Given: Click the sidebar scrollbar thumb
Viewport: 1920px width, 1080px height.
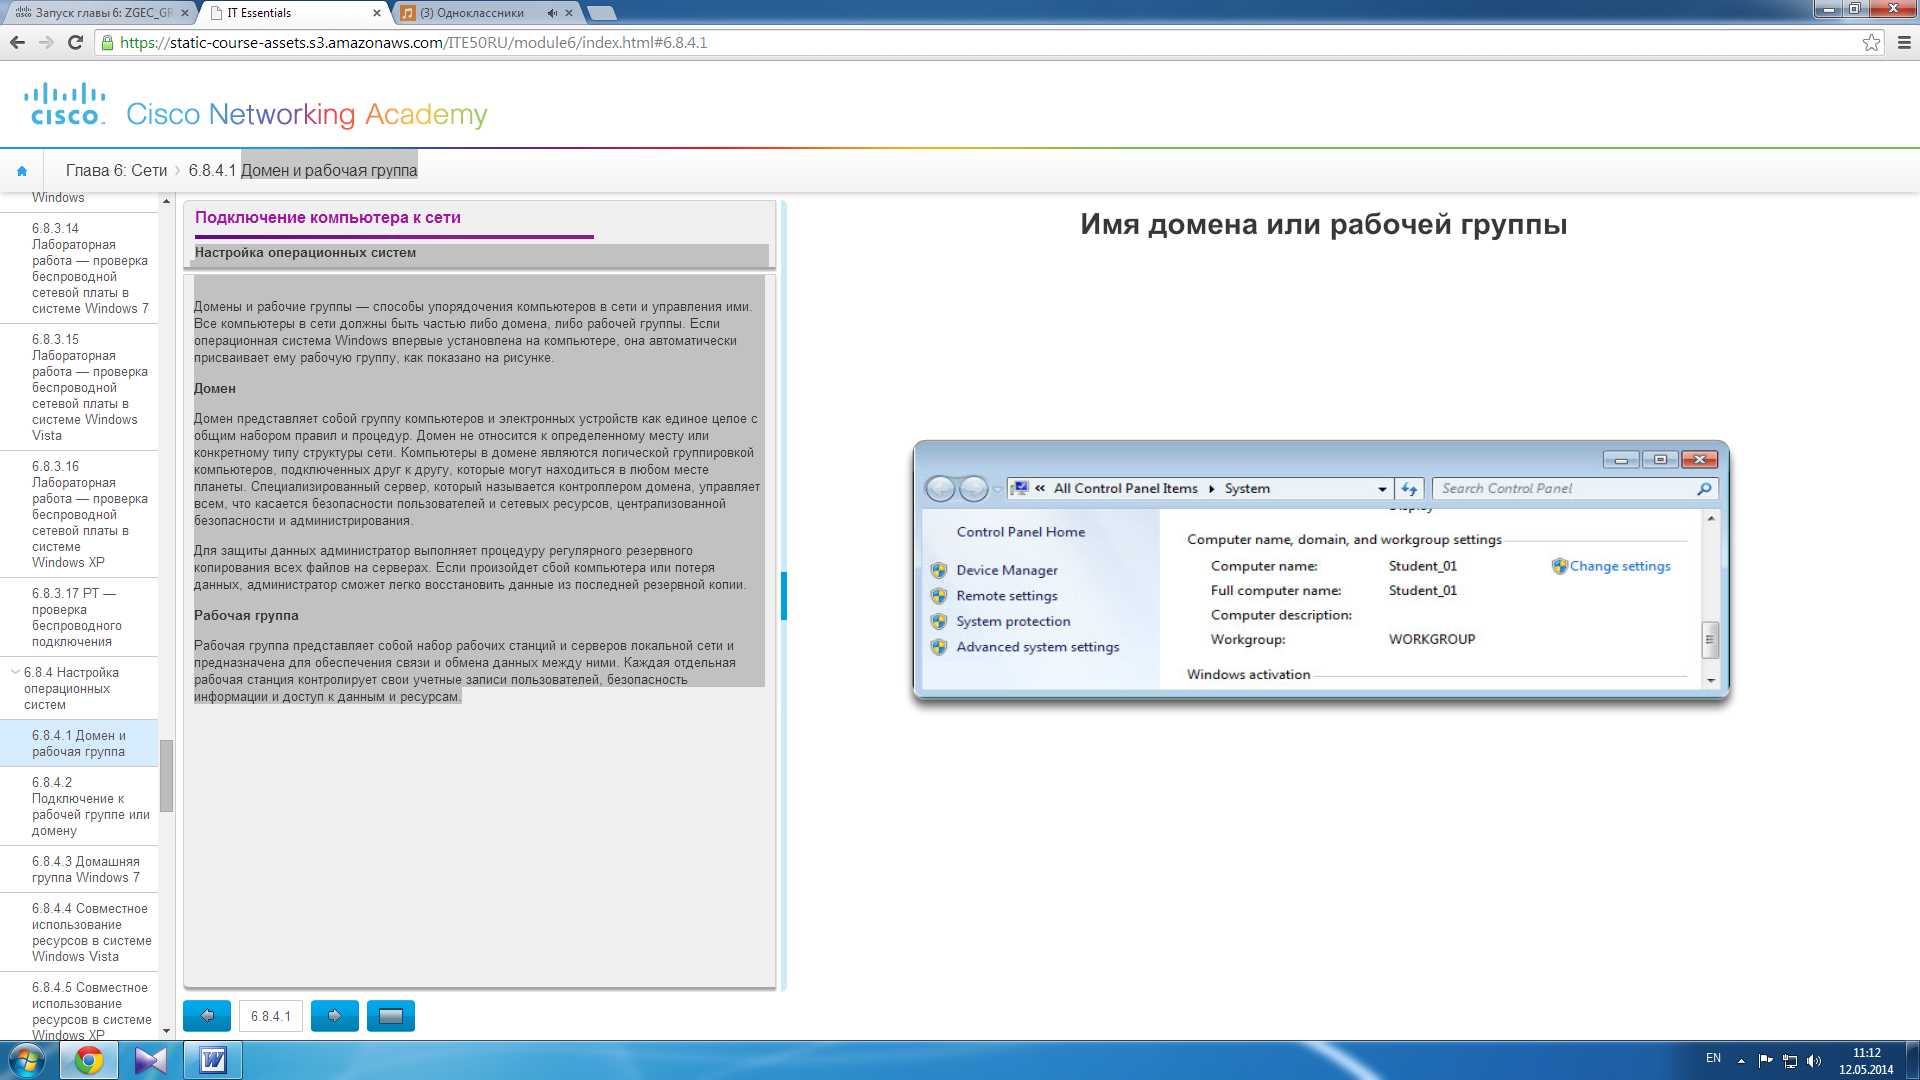Looking at the screenshot, I should [166, 776].
